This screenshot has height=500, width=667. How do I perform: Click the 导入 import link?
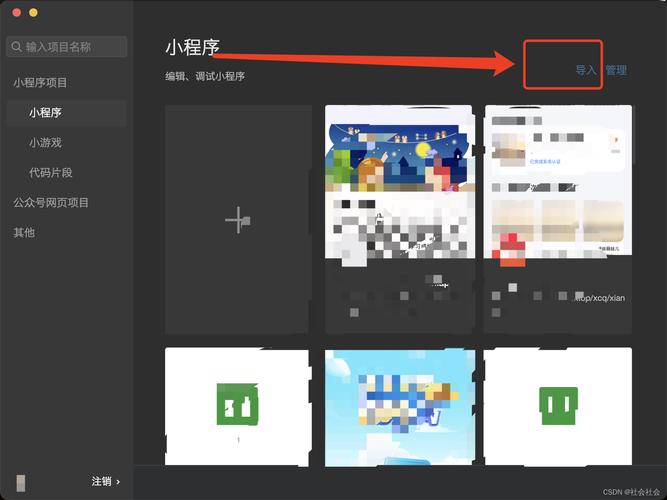pos(586,70)
